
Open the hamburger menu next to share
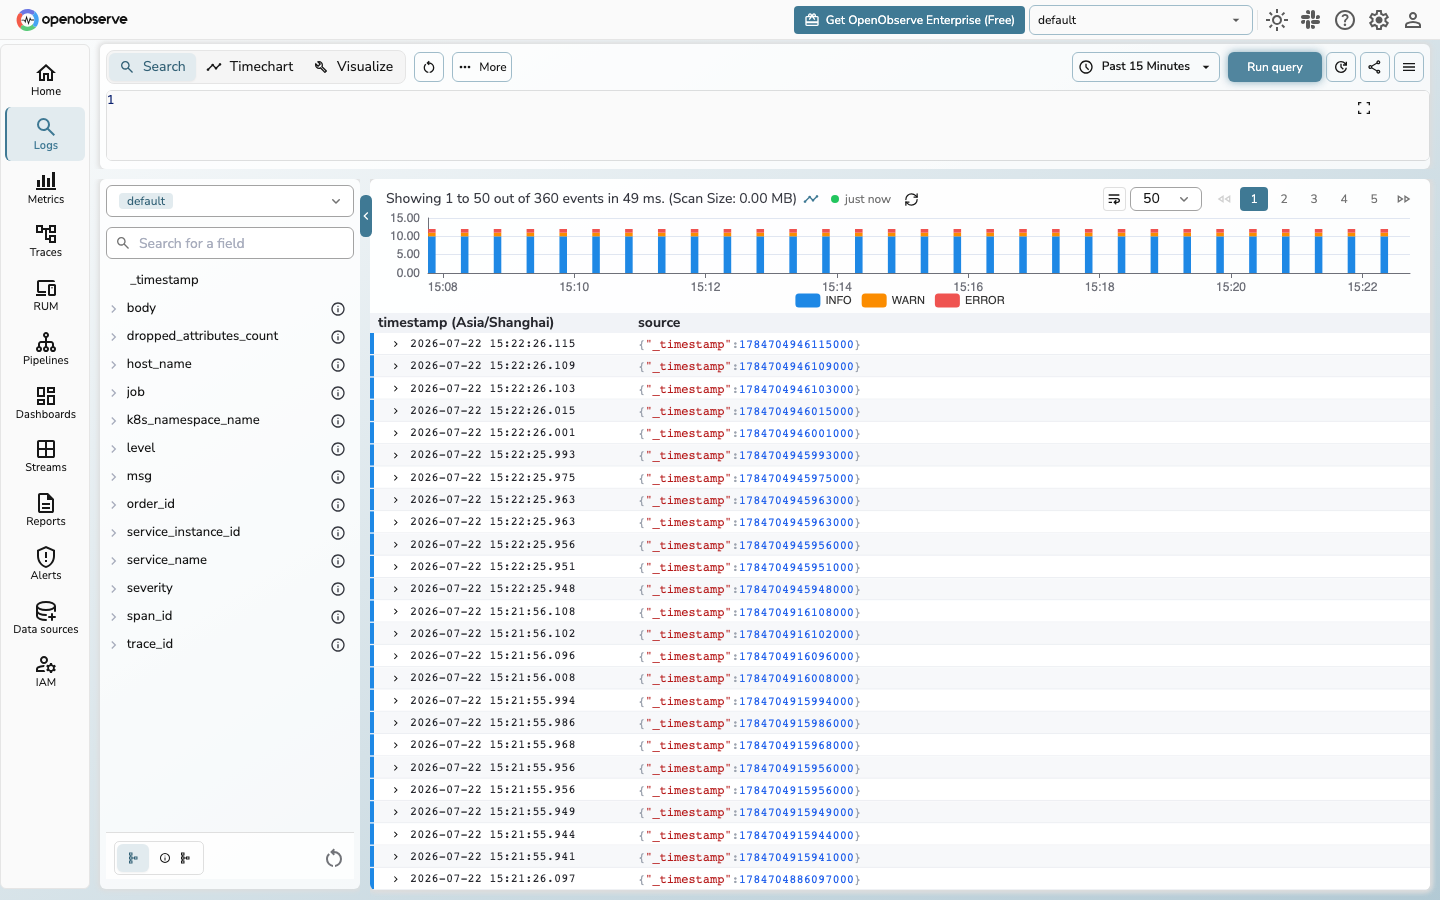pyautogui.click(x=1409, y=67)
